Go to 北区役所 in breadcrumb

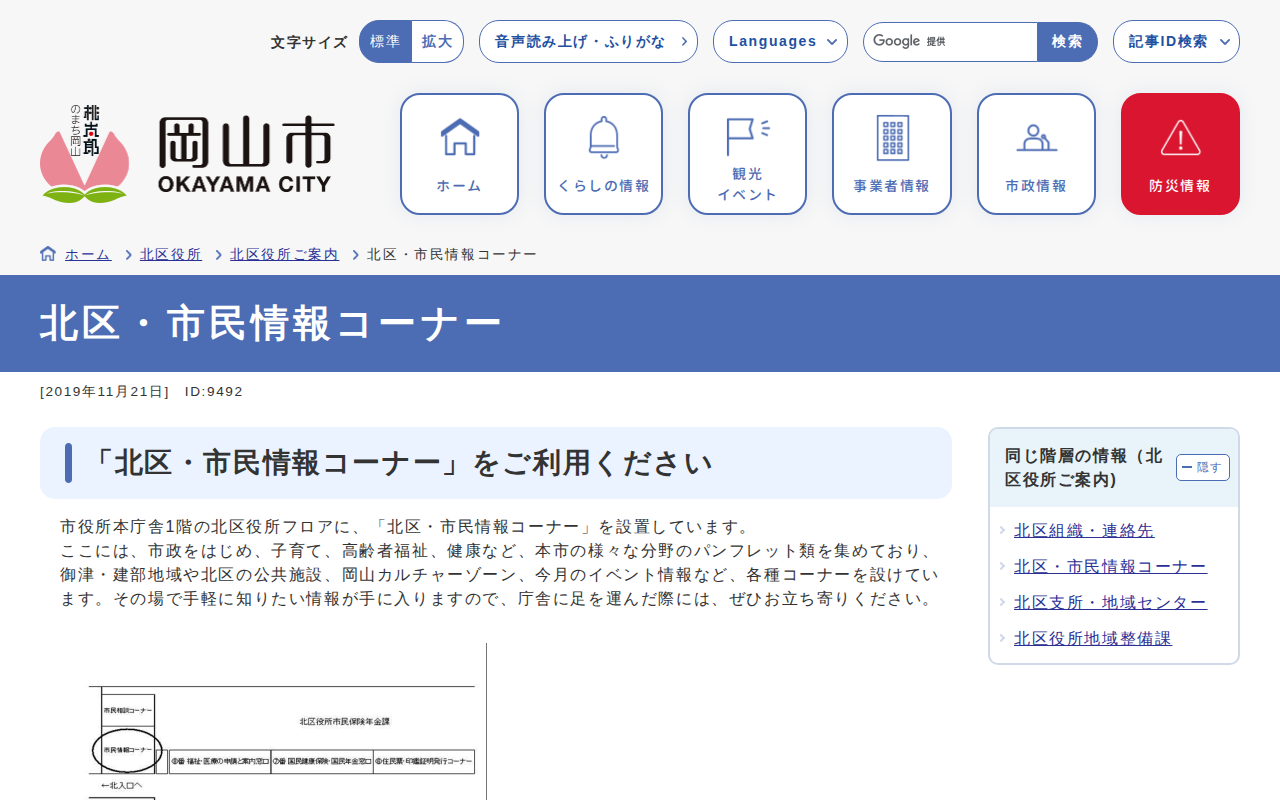(x=171, y=254)
